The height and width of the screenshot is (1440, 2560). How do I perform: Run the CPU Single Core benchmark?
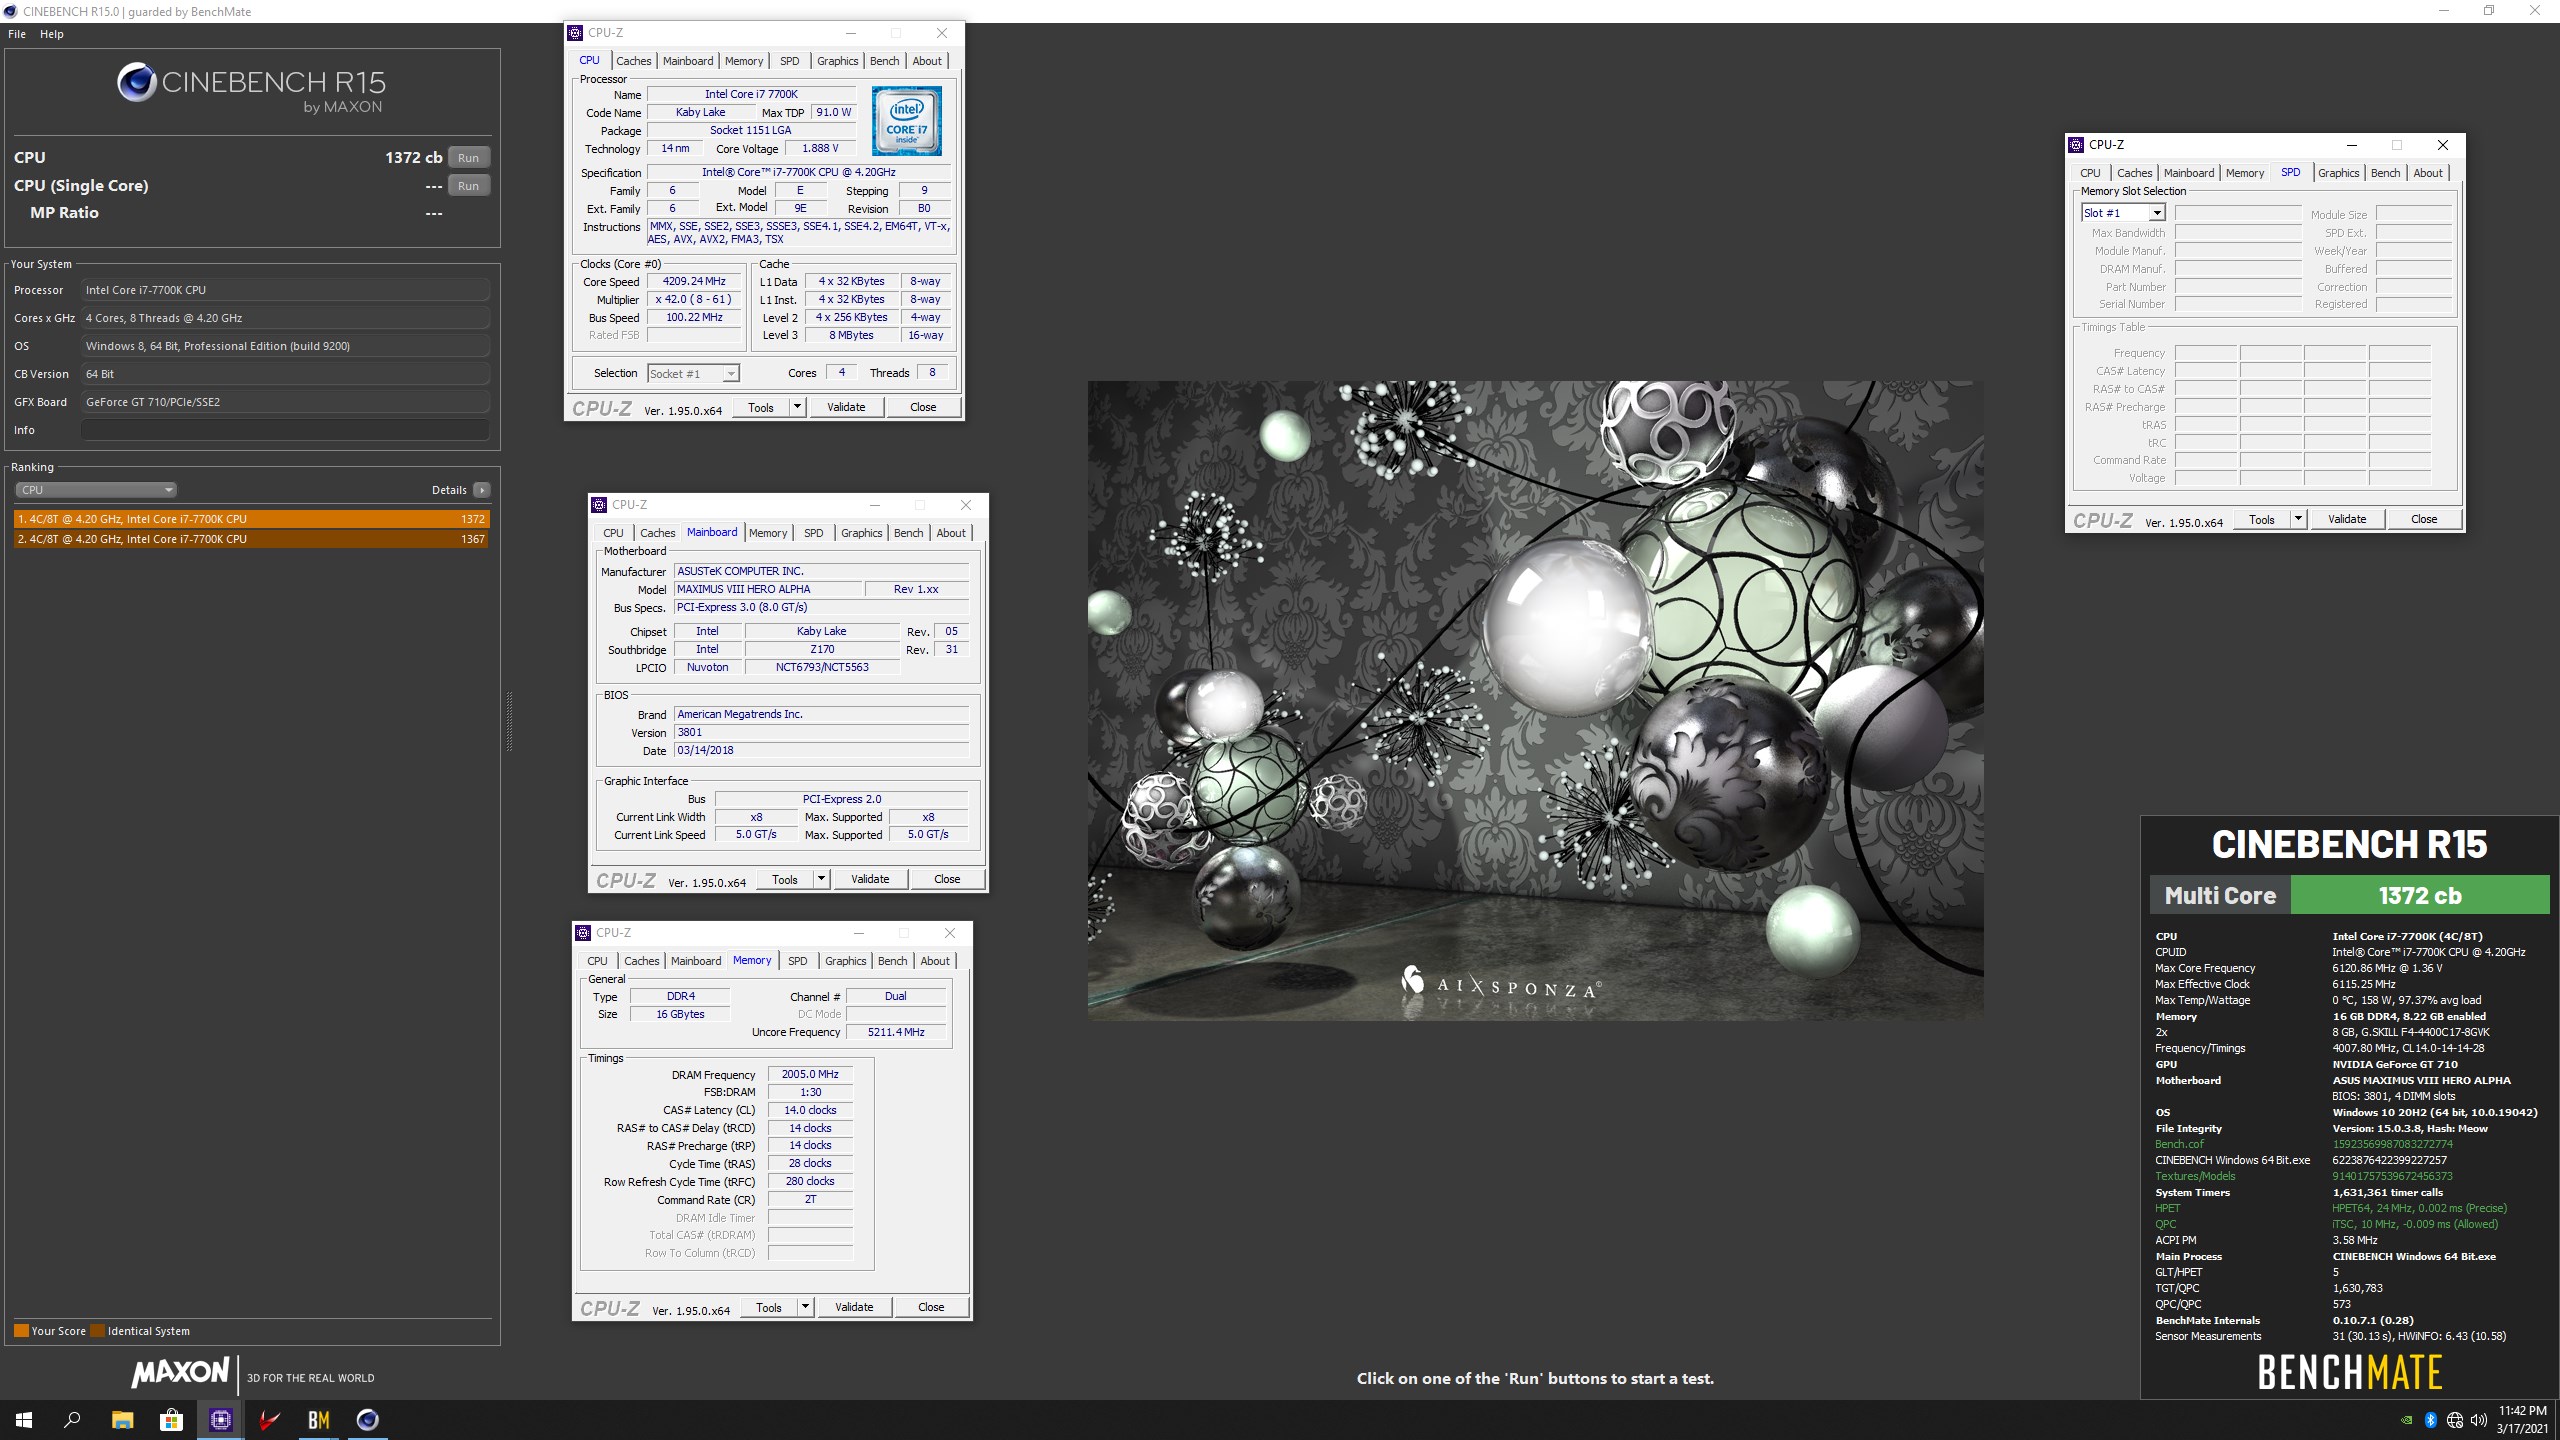pos(468,186)
